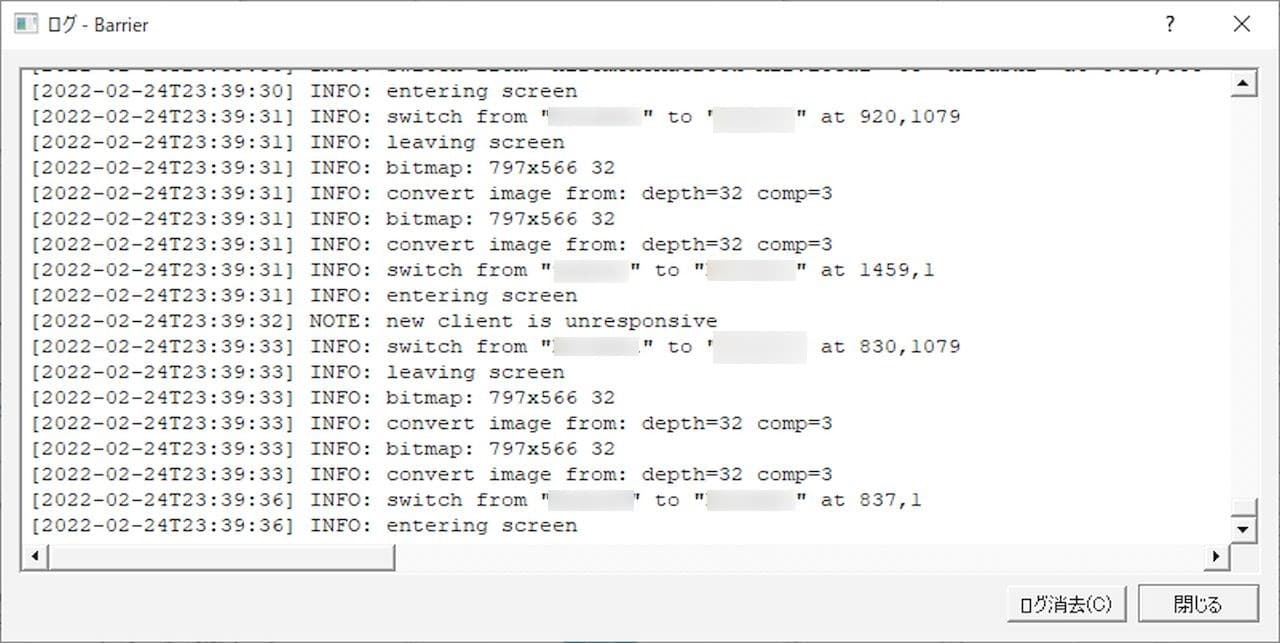Viewport: 1280px width, 643px height.
Task: Close the log window with X
Action: click(x=1241, y=25)
